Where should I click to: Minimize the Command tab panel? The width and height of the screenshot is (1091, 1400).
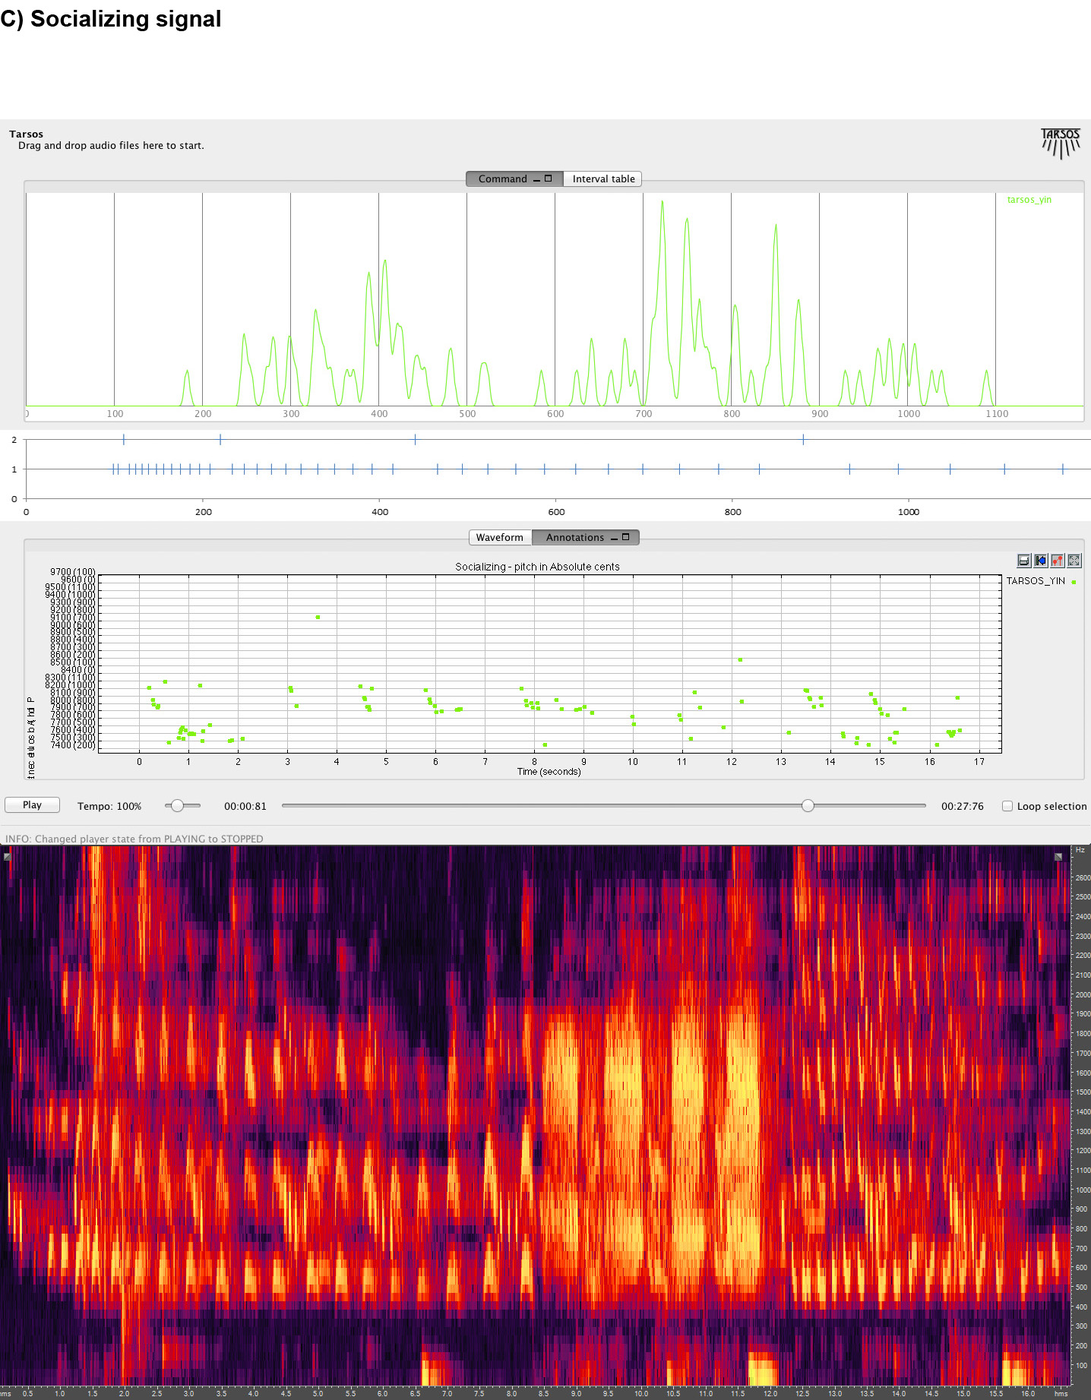point(537,179)
